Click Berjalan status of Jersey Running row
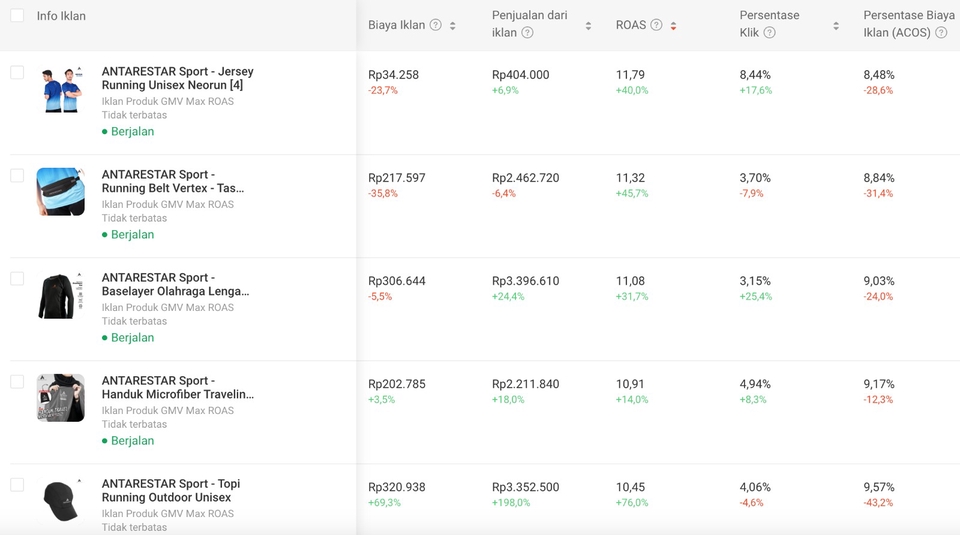Image resolution: width=960 pixels, height=535 pixels. pos(128,132)
